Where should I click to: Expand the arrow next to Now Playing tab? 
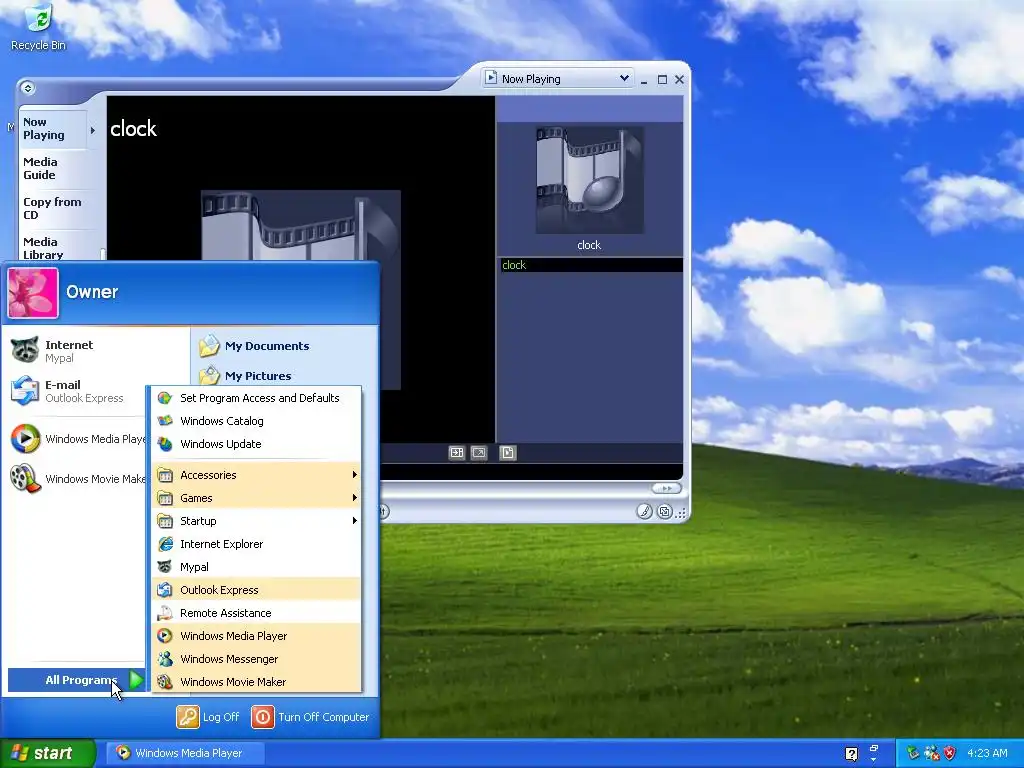93,131
